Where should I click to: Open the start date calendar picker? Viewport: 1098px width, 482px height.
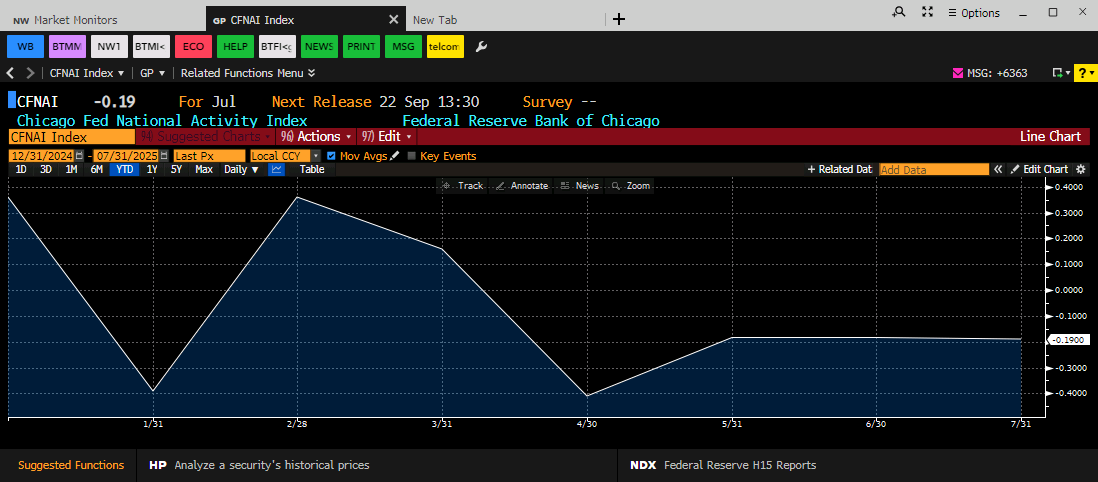[x=79, y=156]
